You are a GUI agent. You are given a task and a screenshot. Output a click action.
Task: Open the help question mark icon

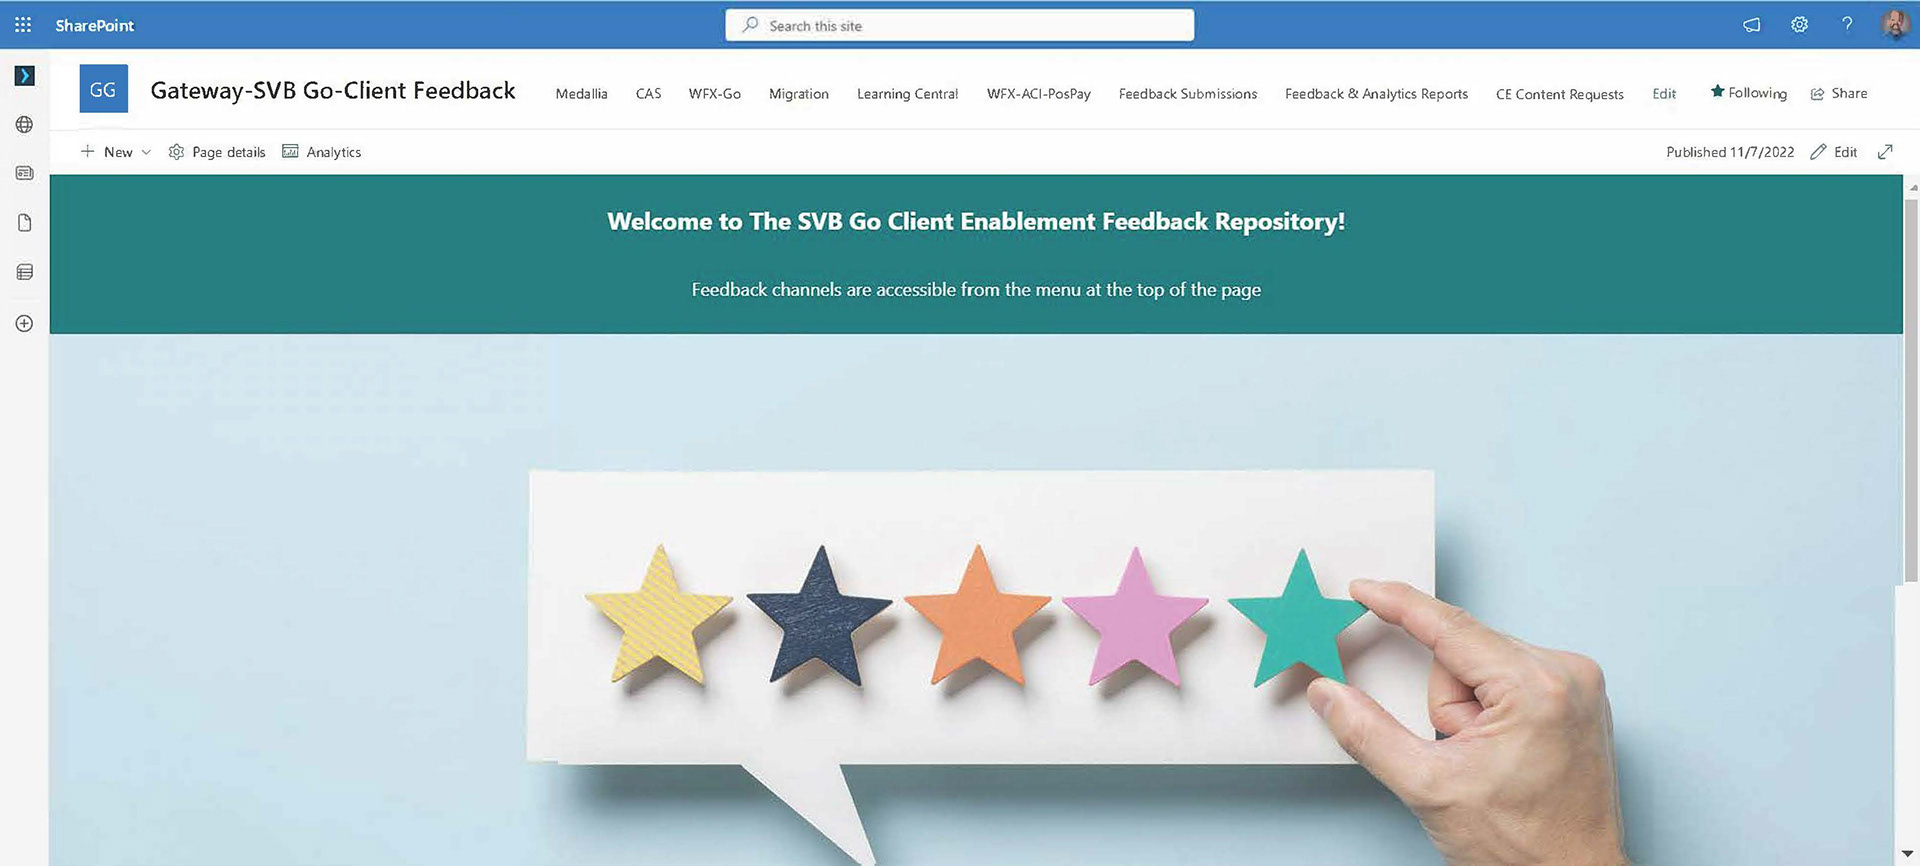pos(1846,25)
